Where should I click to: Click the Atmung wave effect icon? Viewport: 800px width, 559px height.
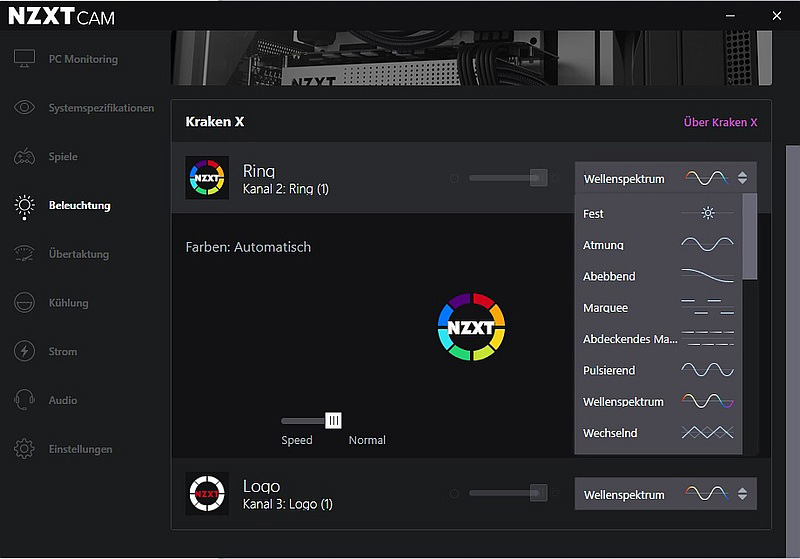[x=708, y=244]
